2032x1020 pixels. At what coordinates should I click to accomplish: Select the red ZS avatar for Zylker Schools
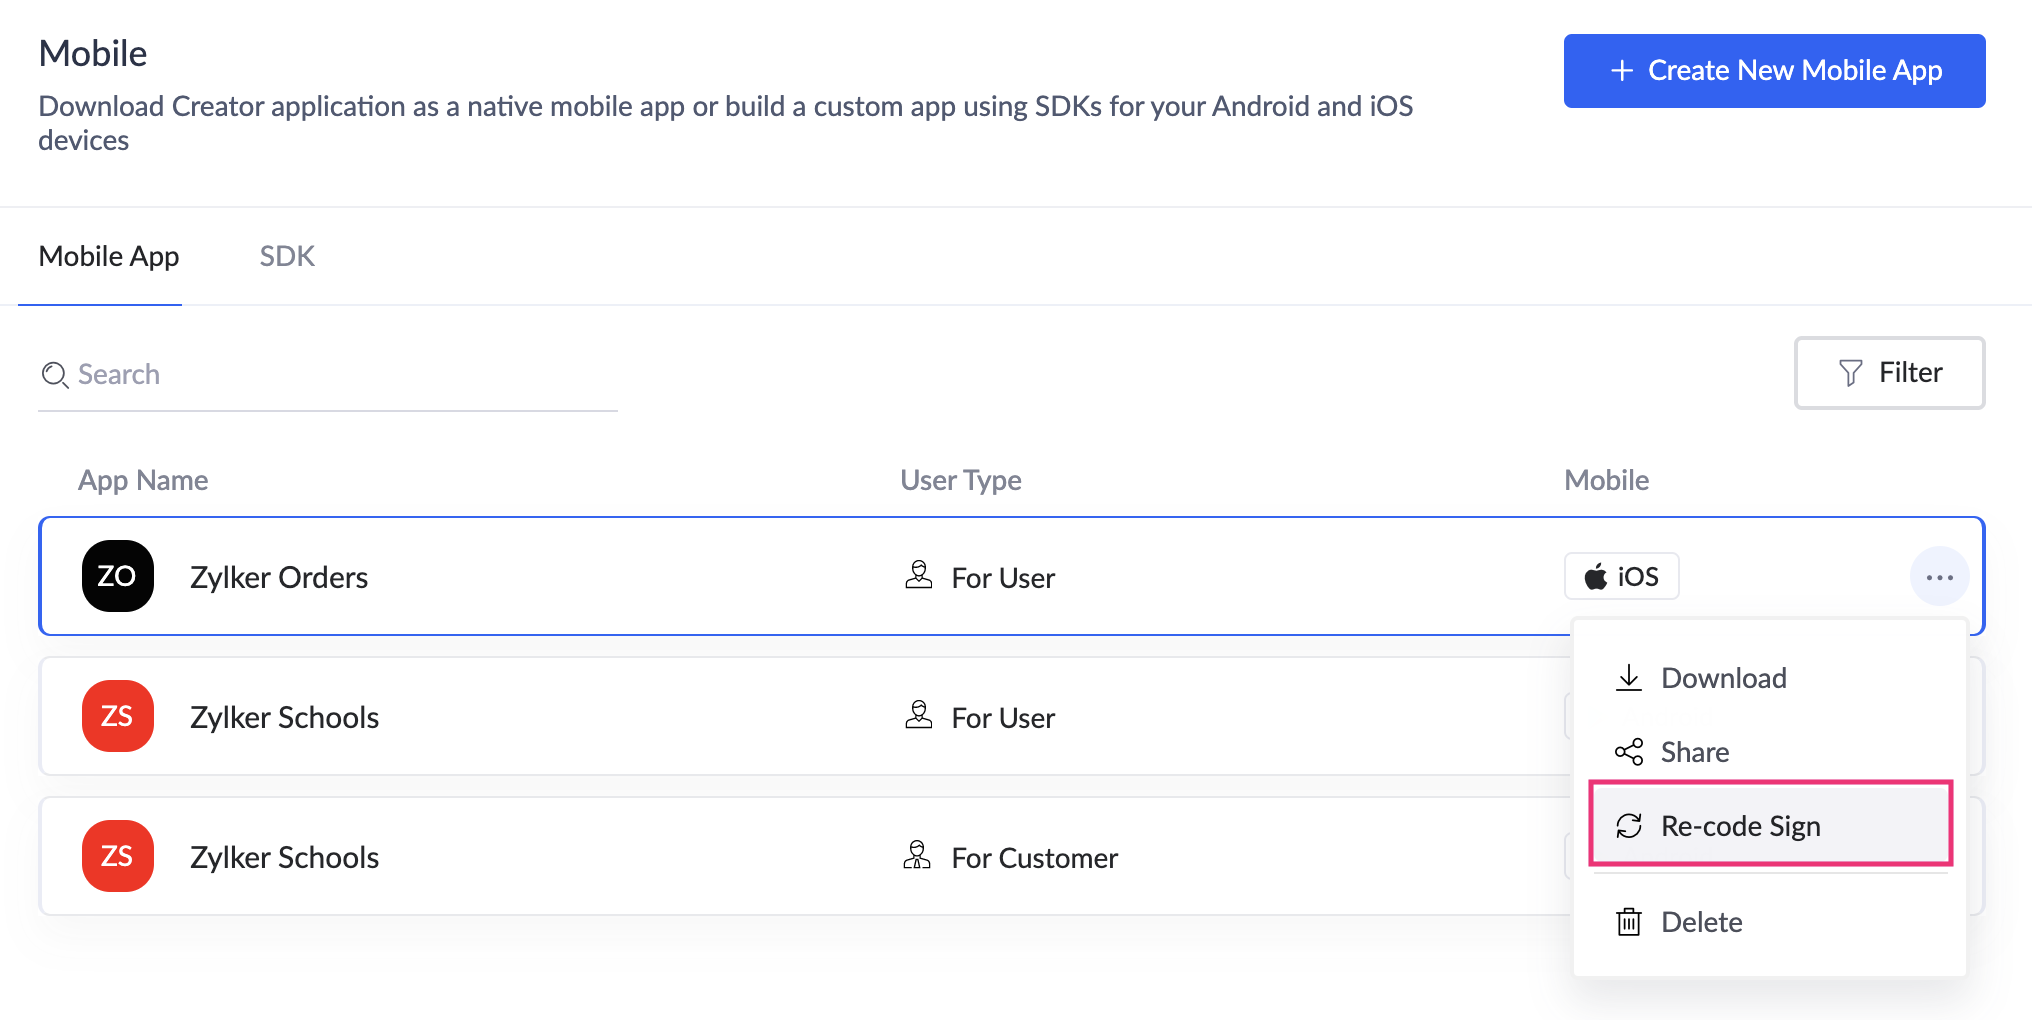(117, 716)
